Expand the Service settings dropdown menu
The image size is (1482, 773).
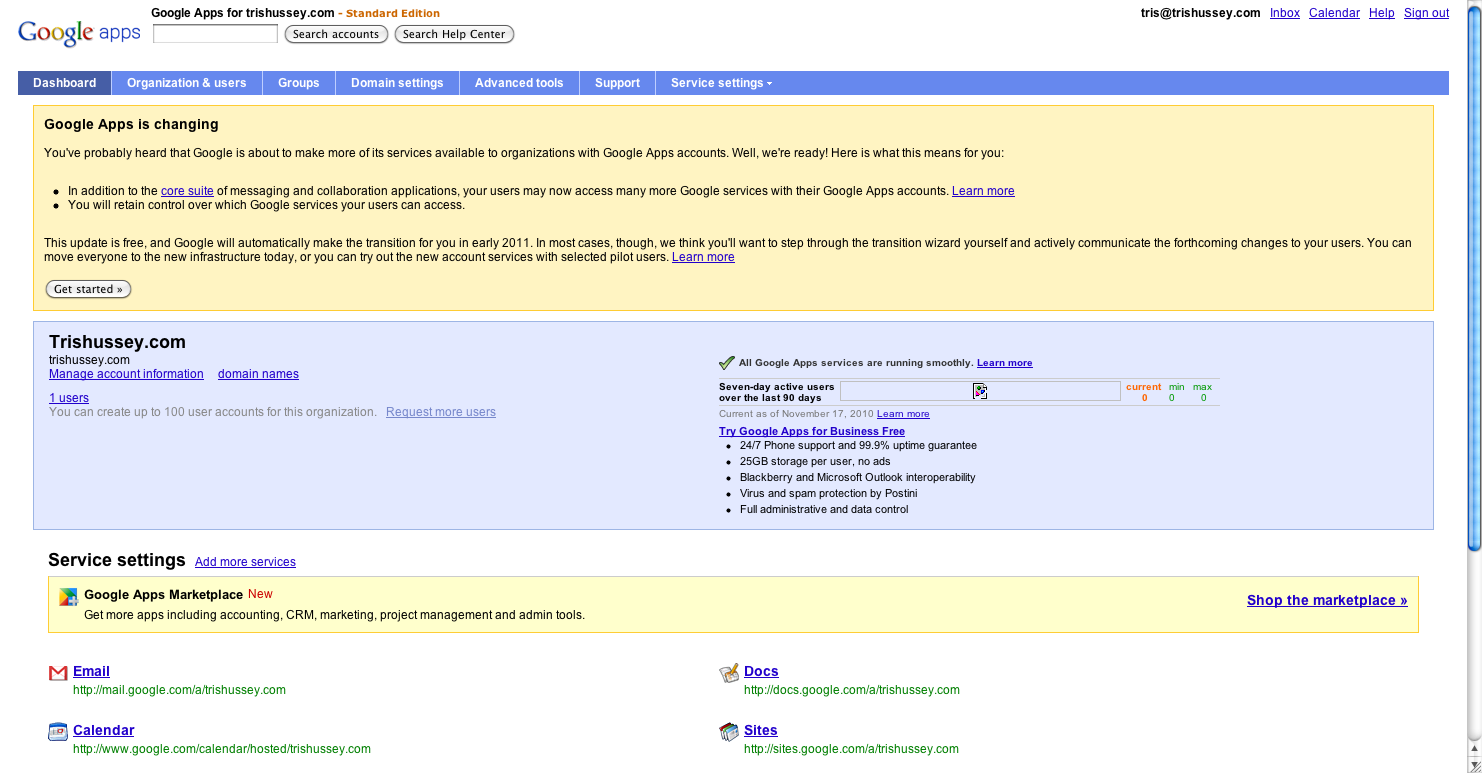pos(721,83)
